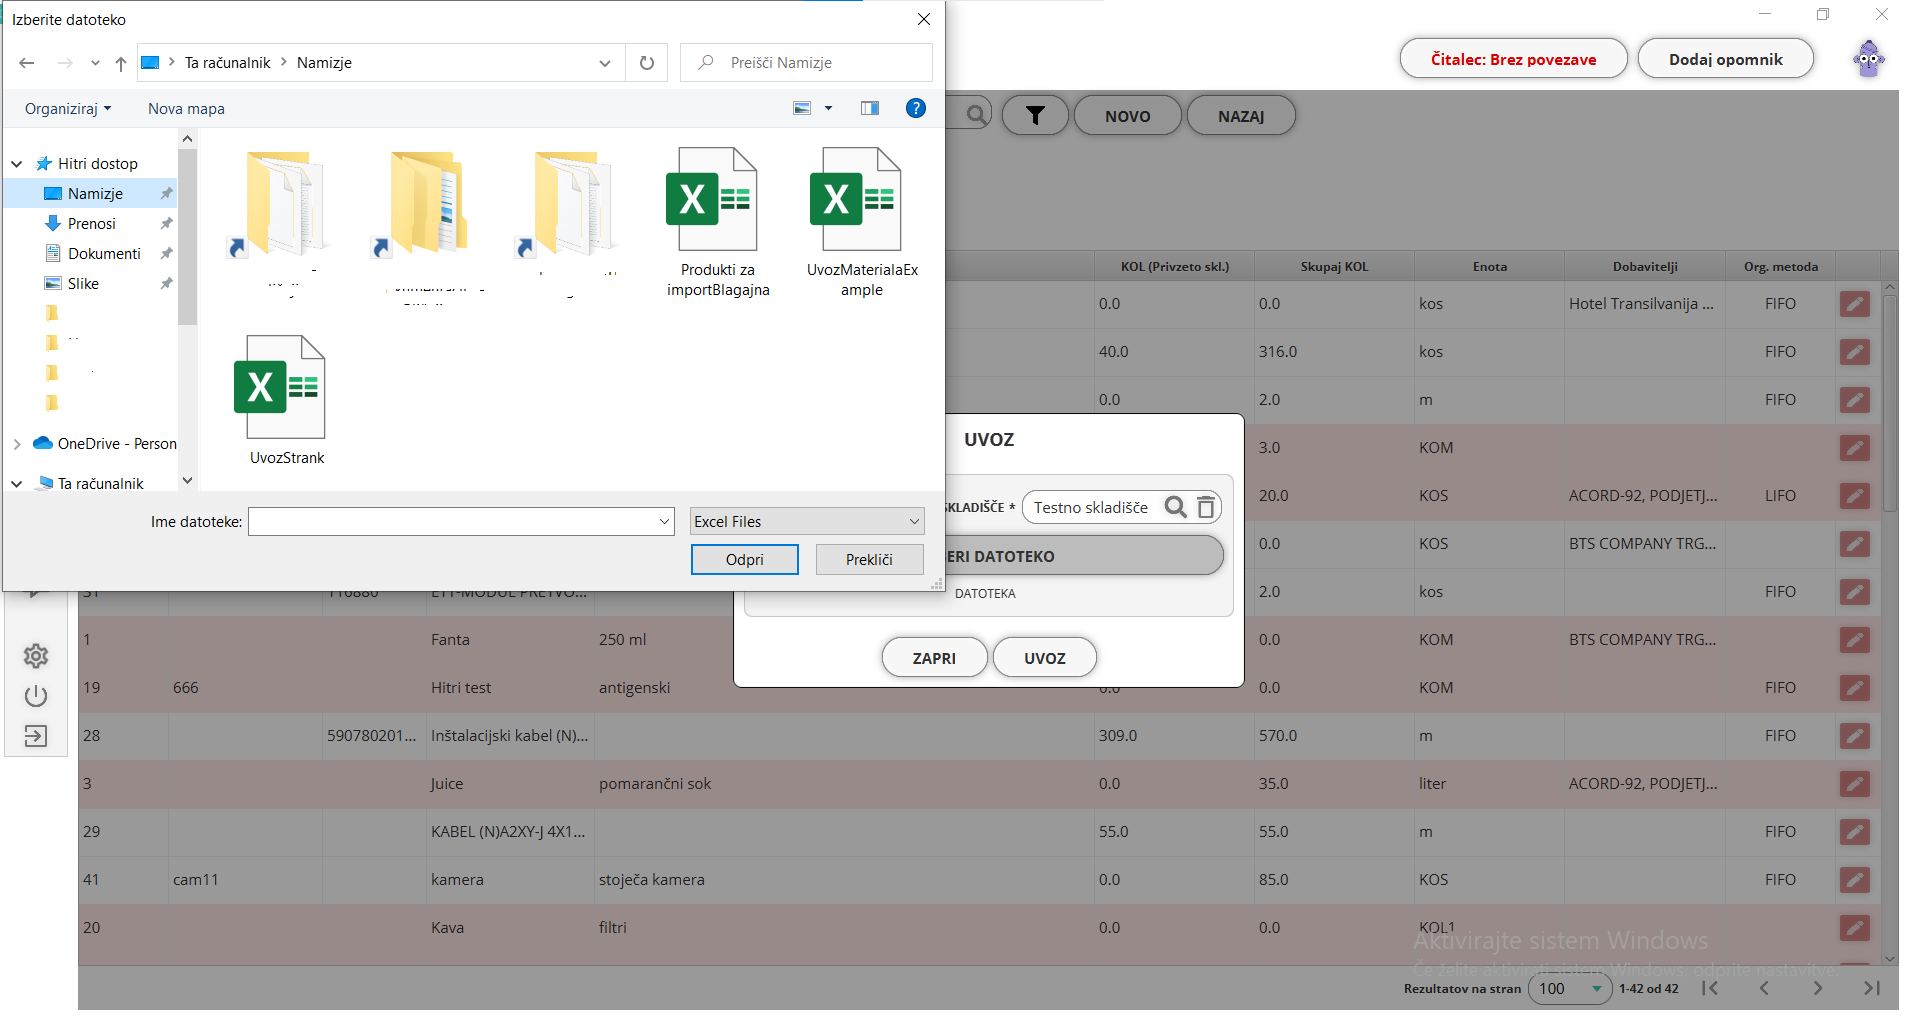The height and width of the screenshot is (1027, 1913).
Task: Edit the Juice row
Action: pos(1854,784)
